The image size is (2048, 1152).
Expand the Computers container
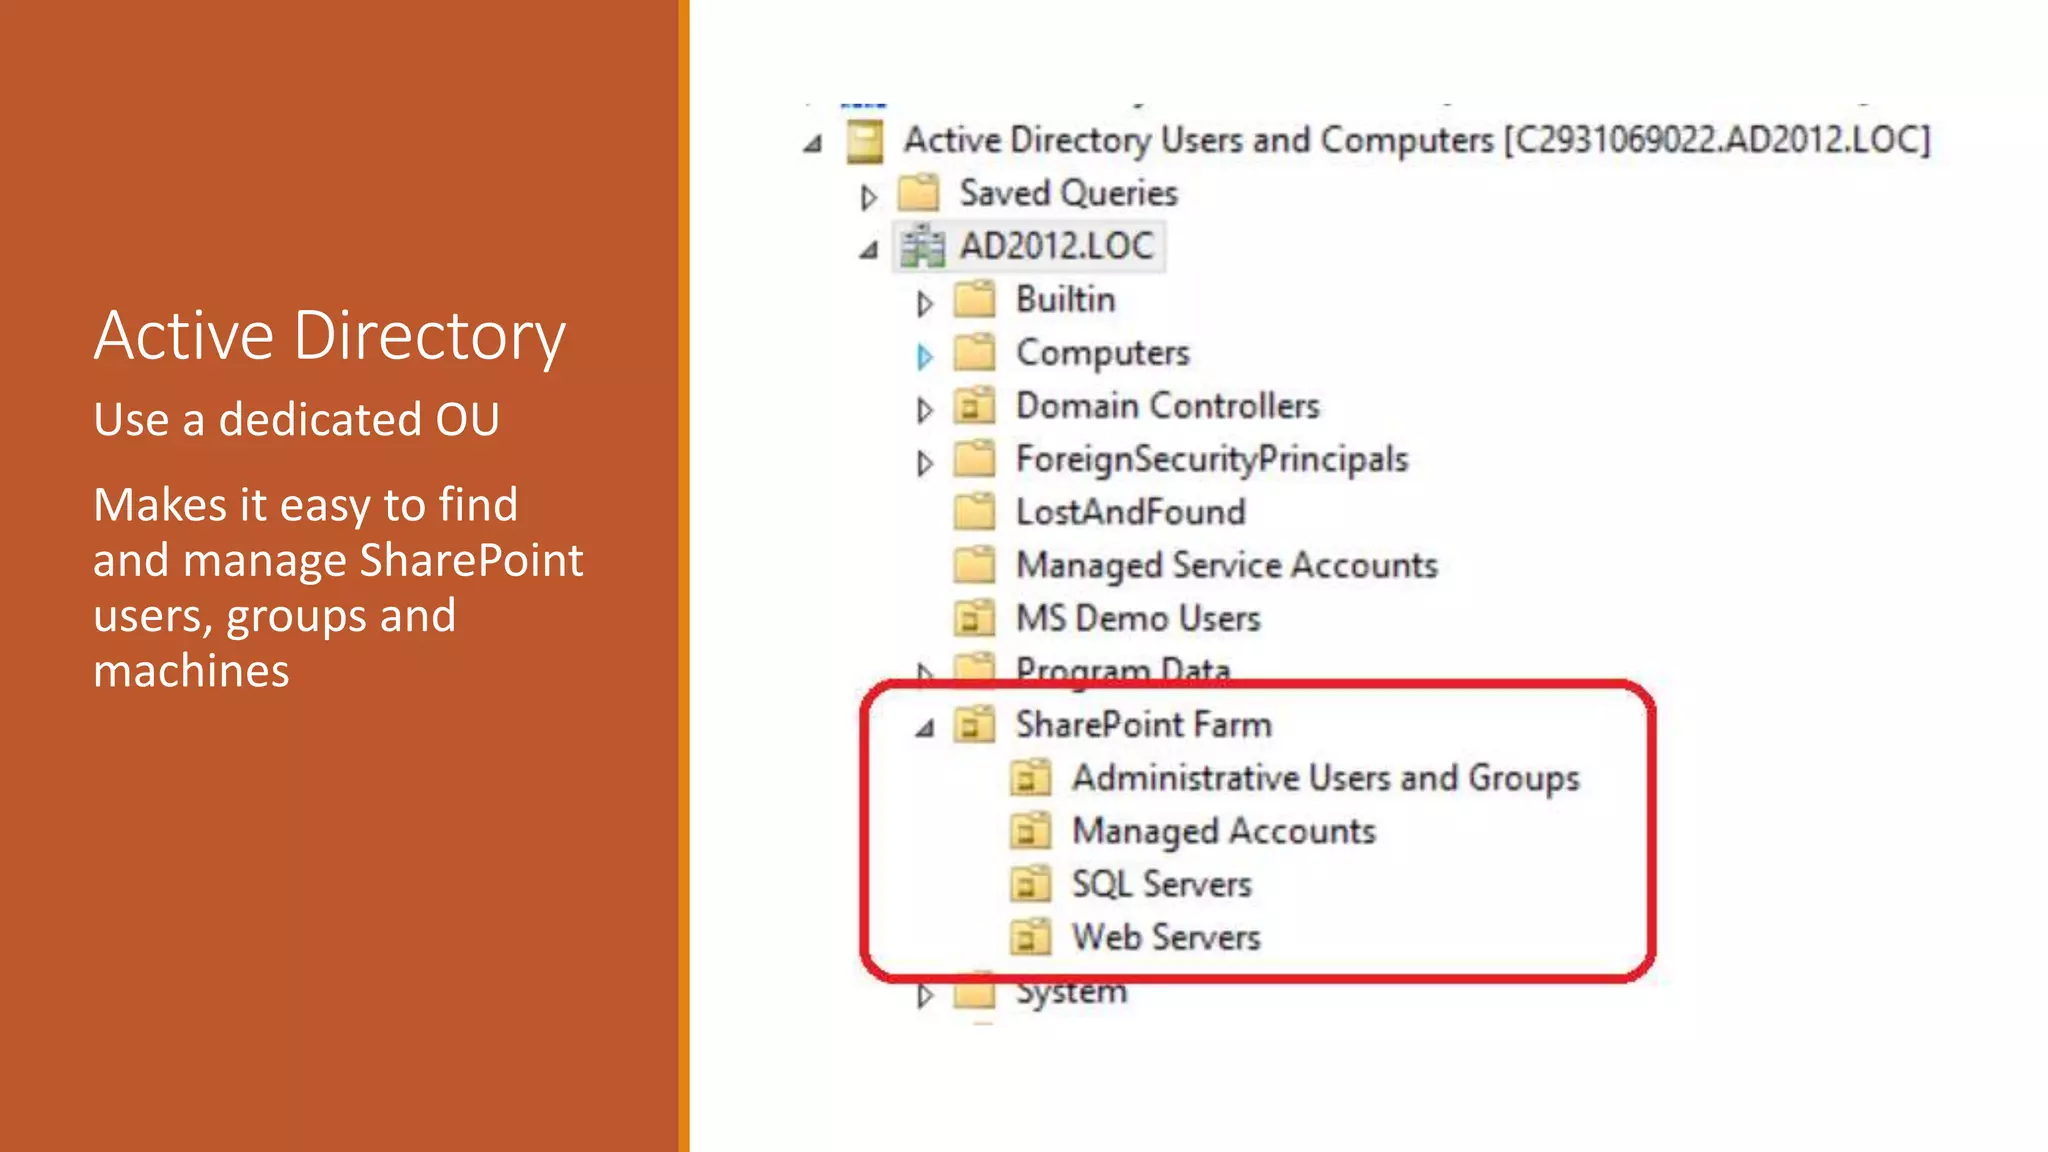(x=924, y=356)
